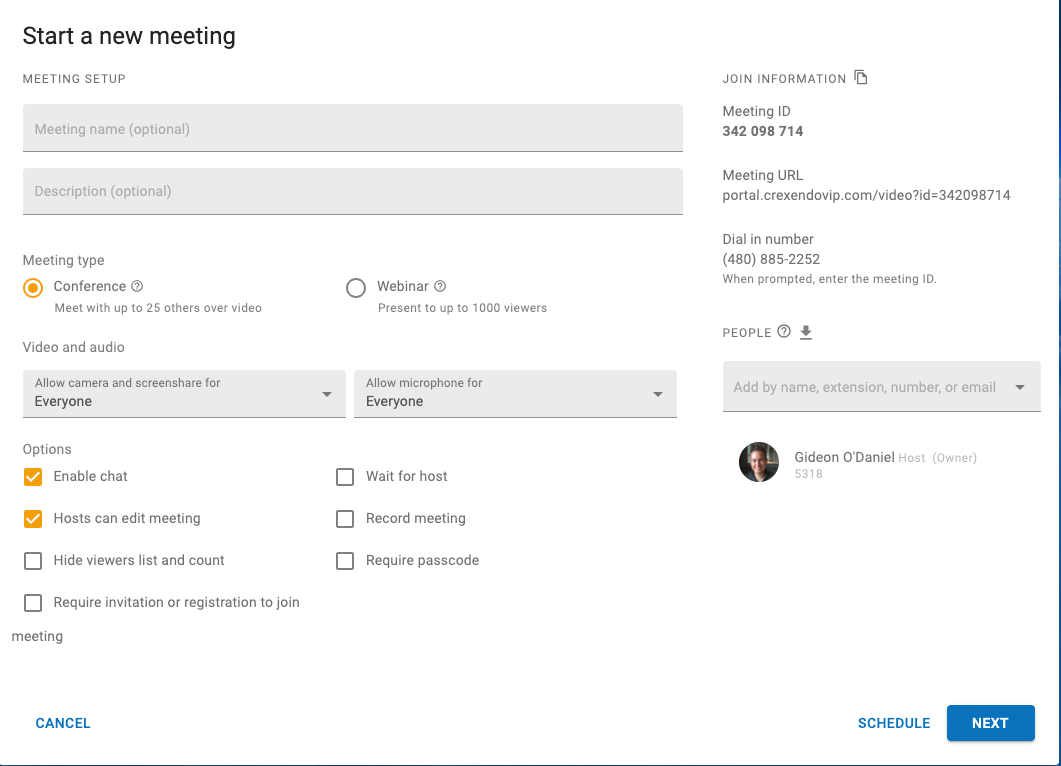Select the Conference meeting type
This screenshot has height=766, width=1061.
point(32,288)
